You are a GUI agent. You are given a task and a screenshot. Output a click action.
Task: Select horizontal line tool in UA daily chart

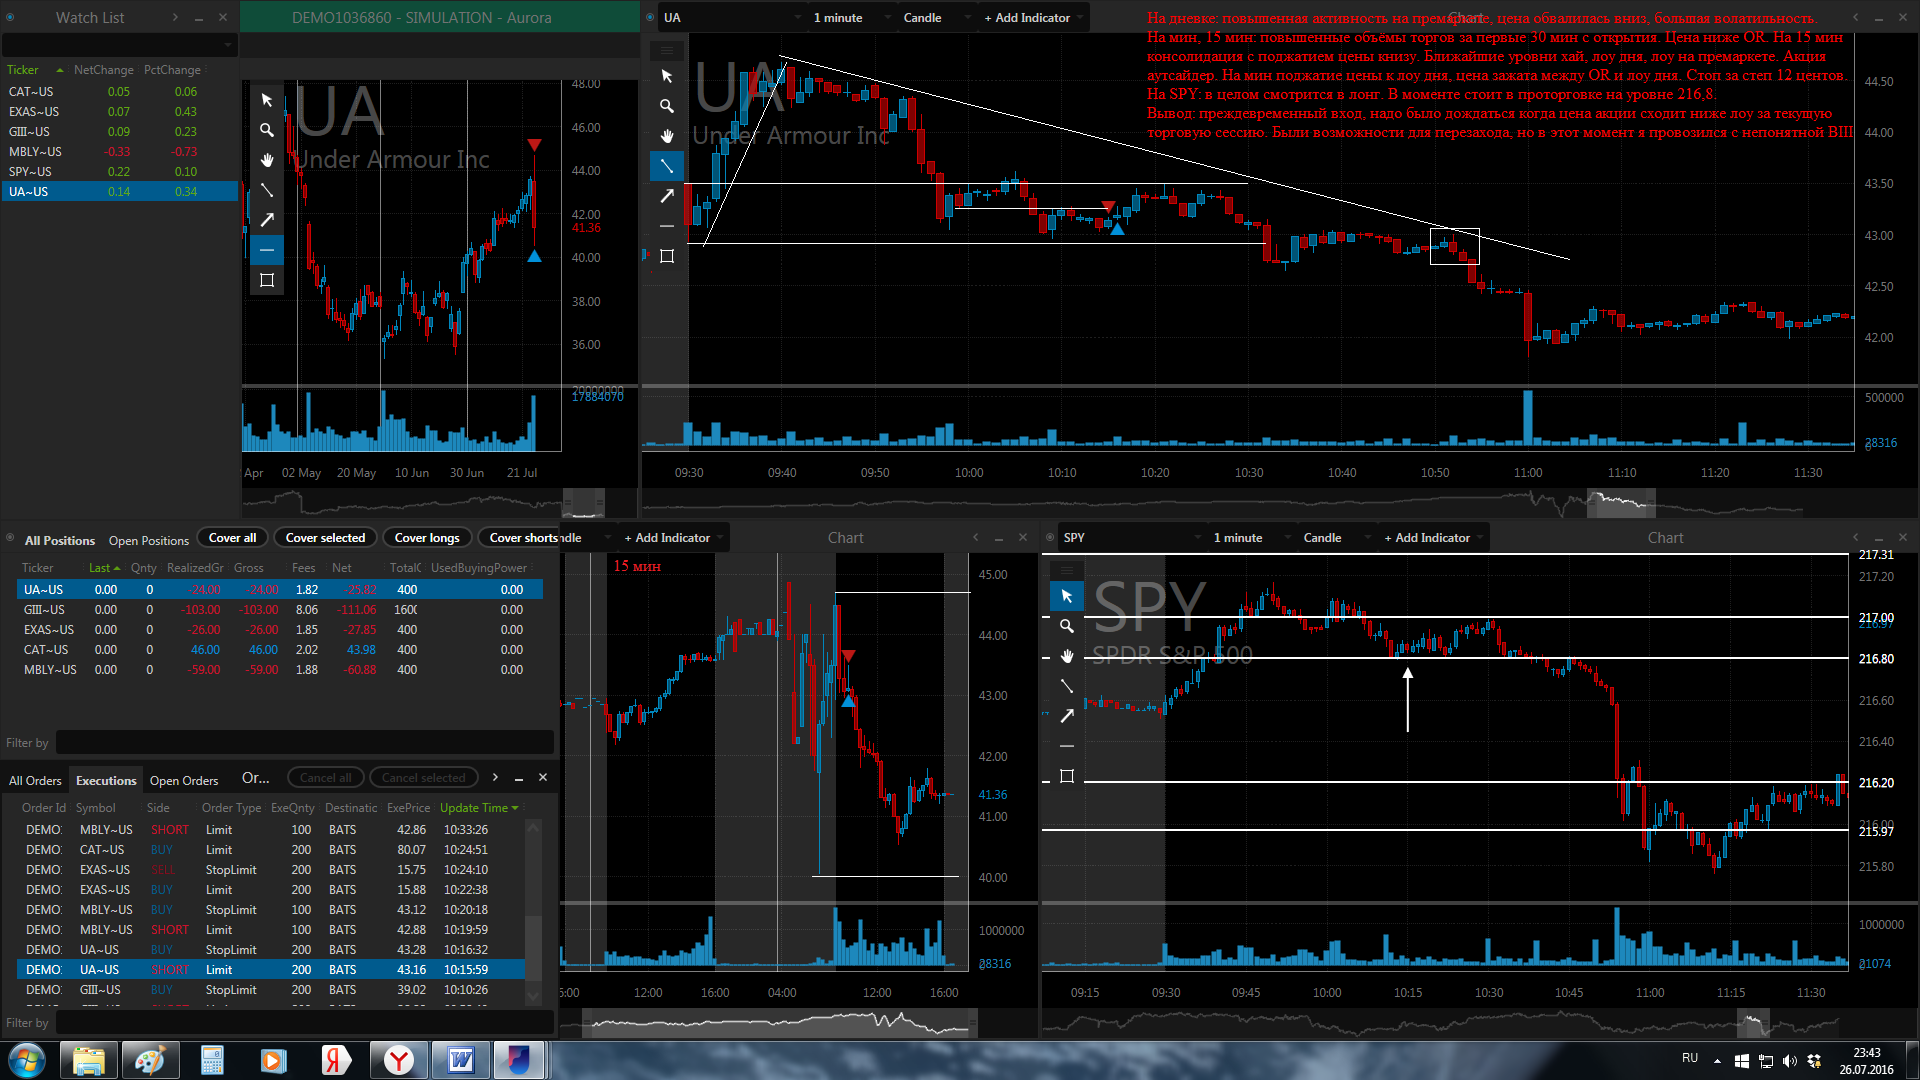[267, 250]
